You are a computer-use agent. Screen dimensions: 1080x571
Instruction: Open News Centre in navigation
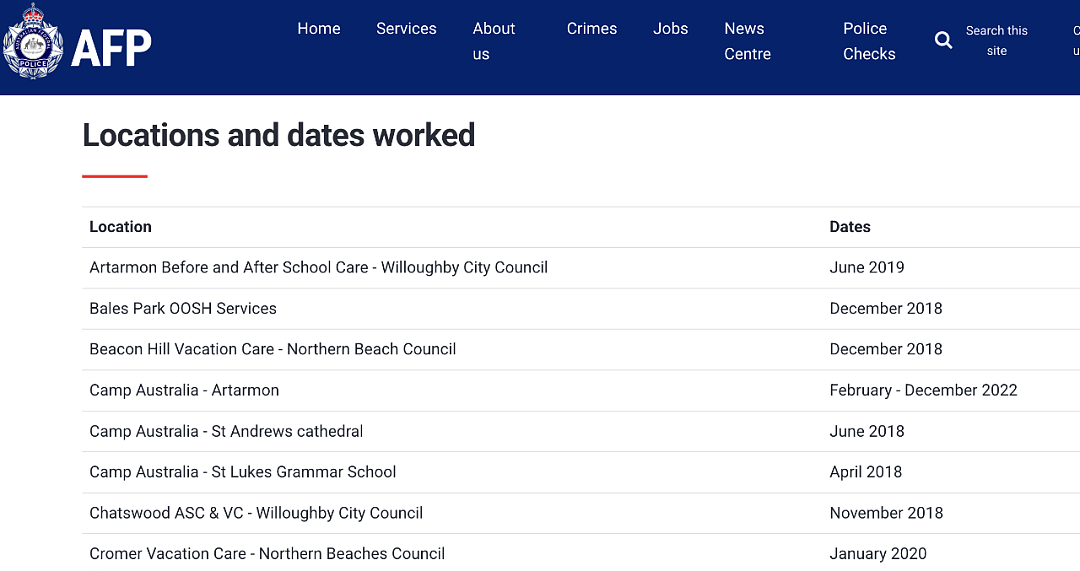pyautogui.click(x=747, y=41)
